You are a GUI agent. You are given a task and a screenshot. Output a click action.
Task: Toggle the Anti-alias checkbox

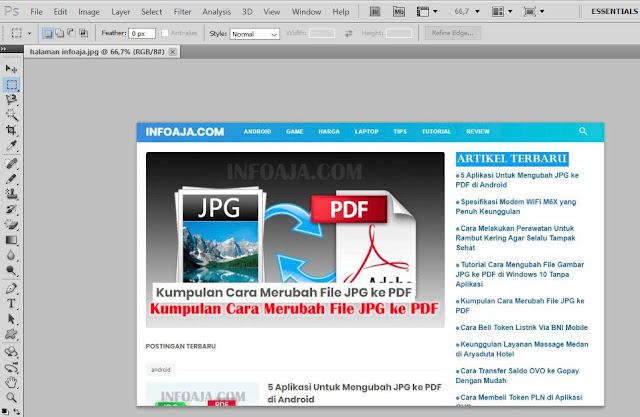click(164, 33)
